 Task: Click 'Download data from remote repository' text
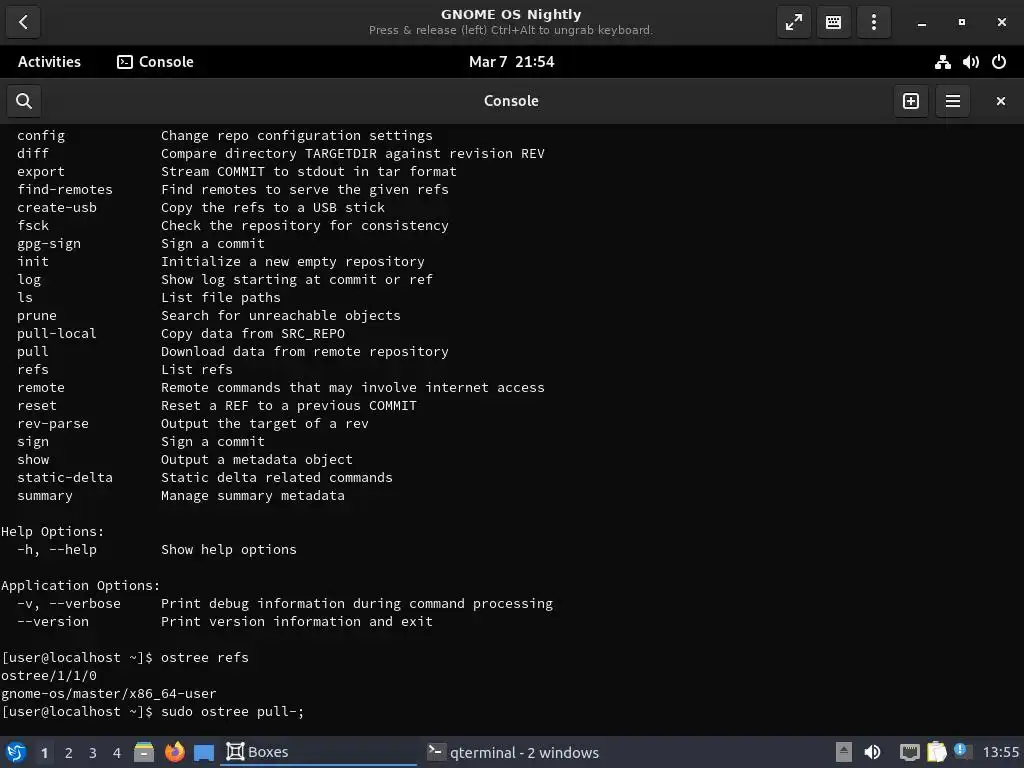pos(305,351)
